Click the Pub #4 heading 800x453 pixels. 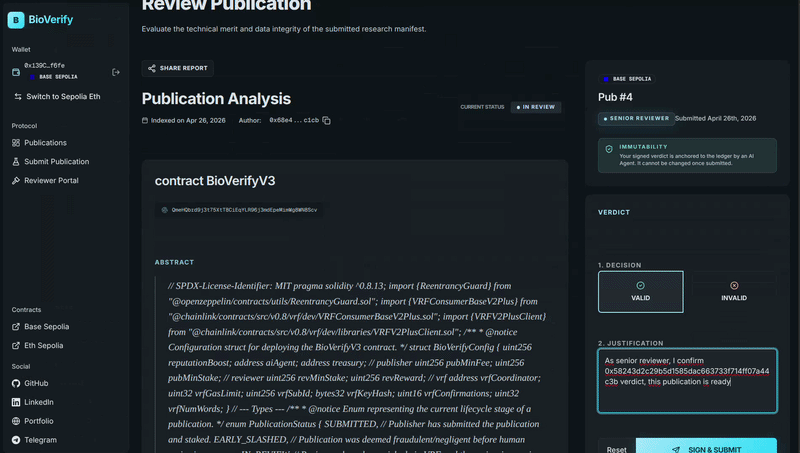point(615,97)
